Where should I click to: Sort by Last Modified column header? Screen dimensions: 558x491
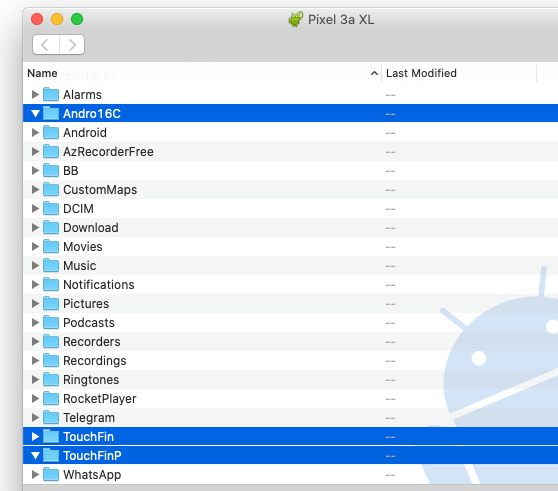421,73
